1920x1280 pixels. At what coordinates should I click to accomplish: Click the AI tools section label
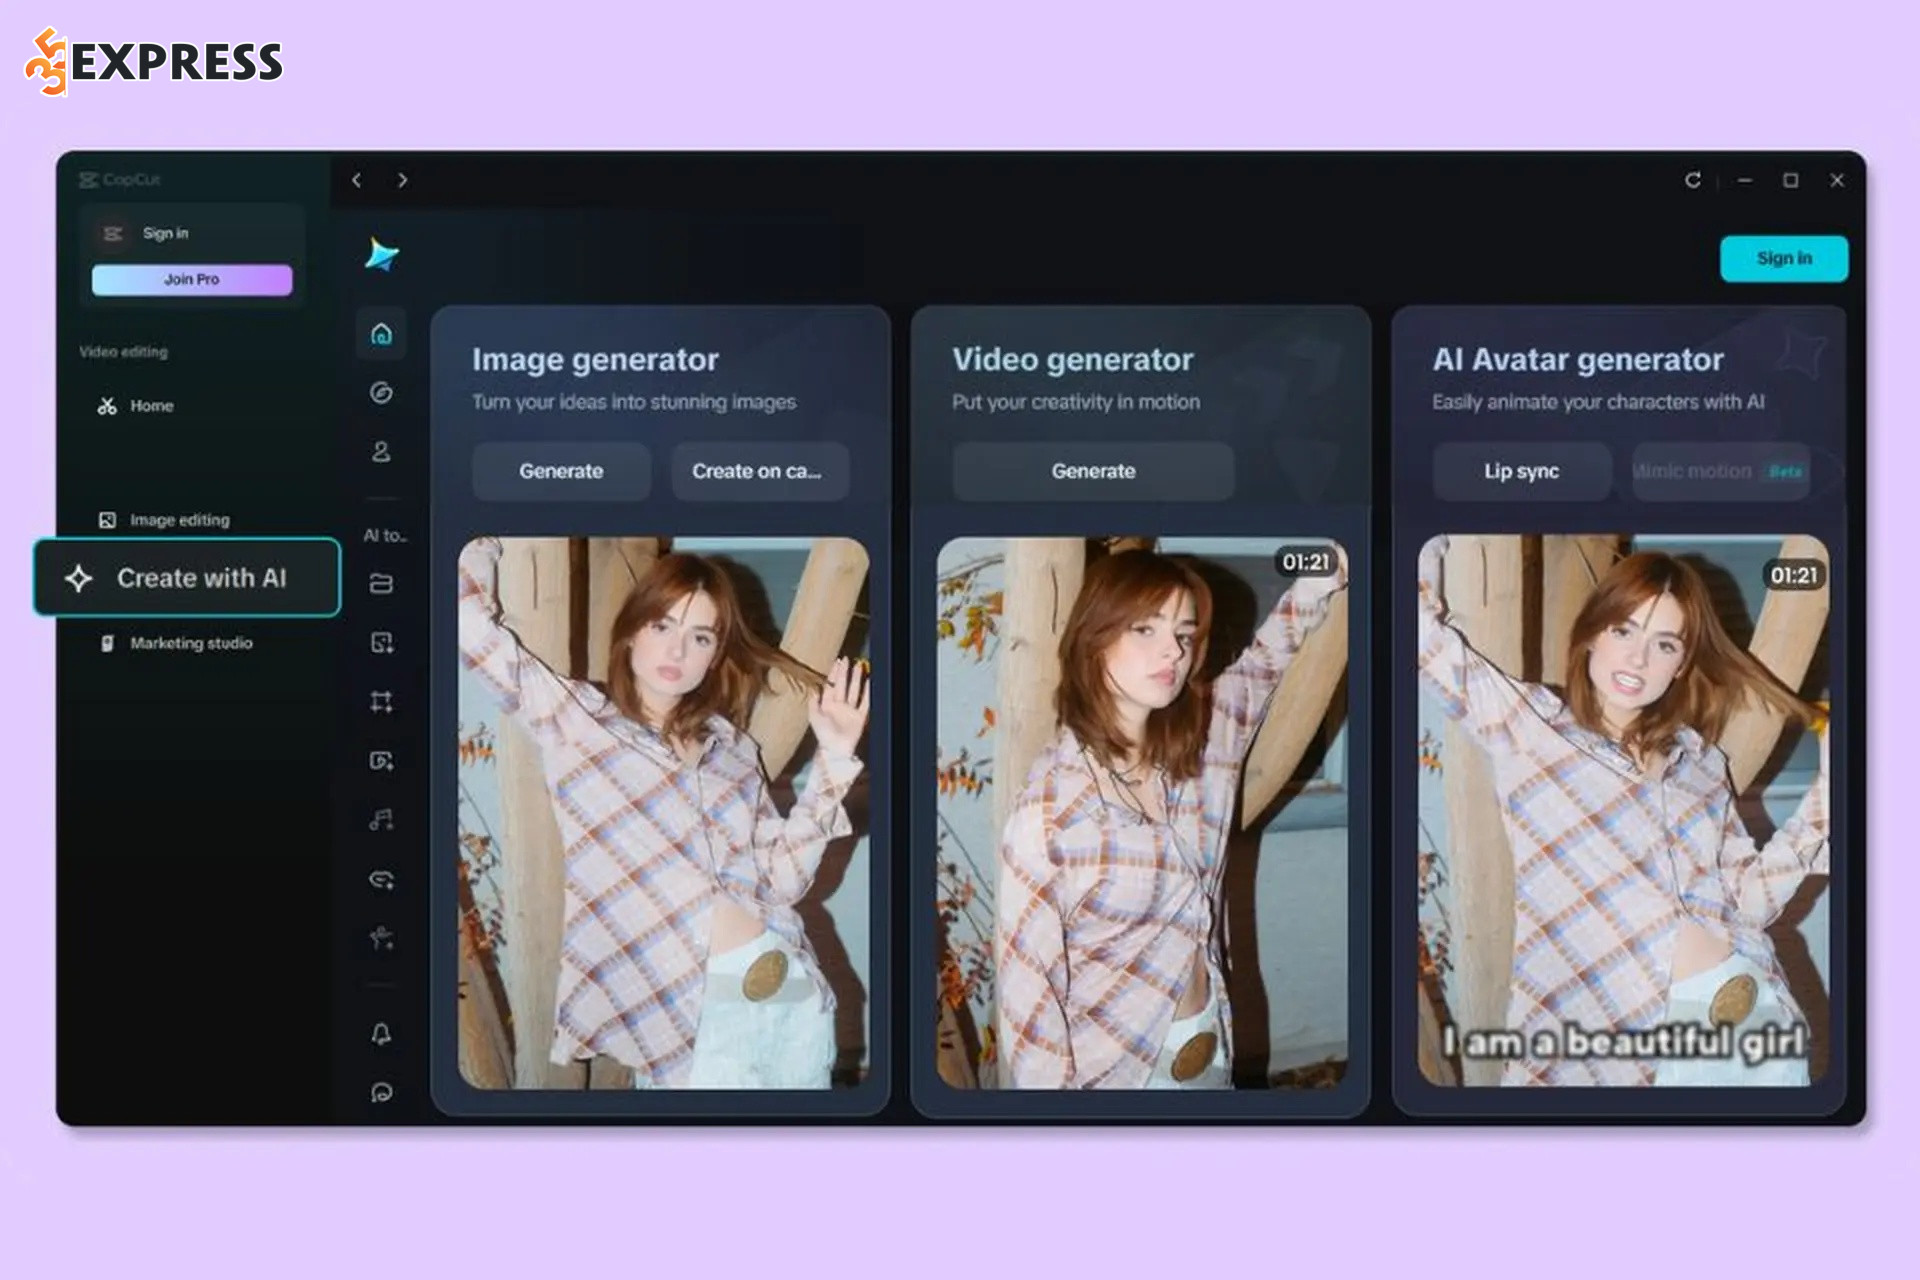385,536
